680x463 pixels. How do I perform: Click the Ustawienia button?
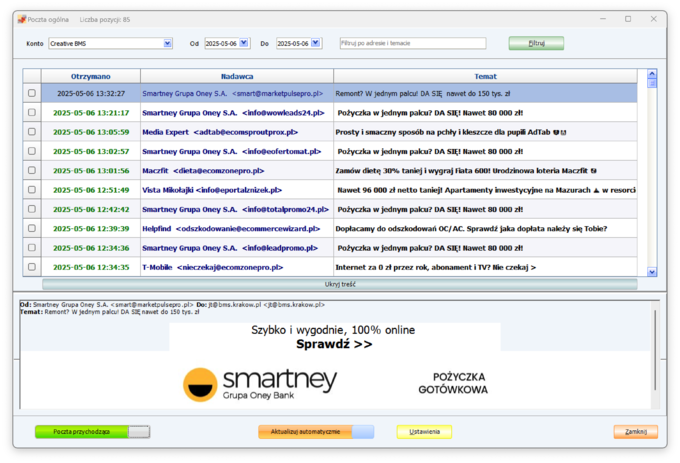424,432
